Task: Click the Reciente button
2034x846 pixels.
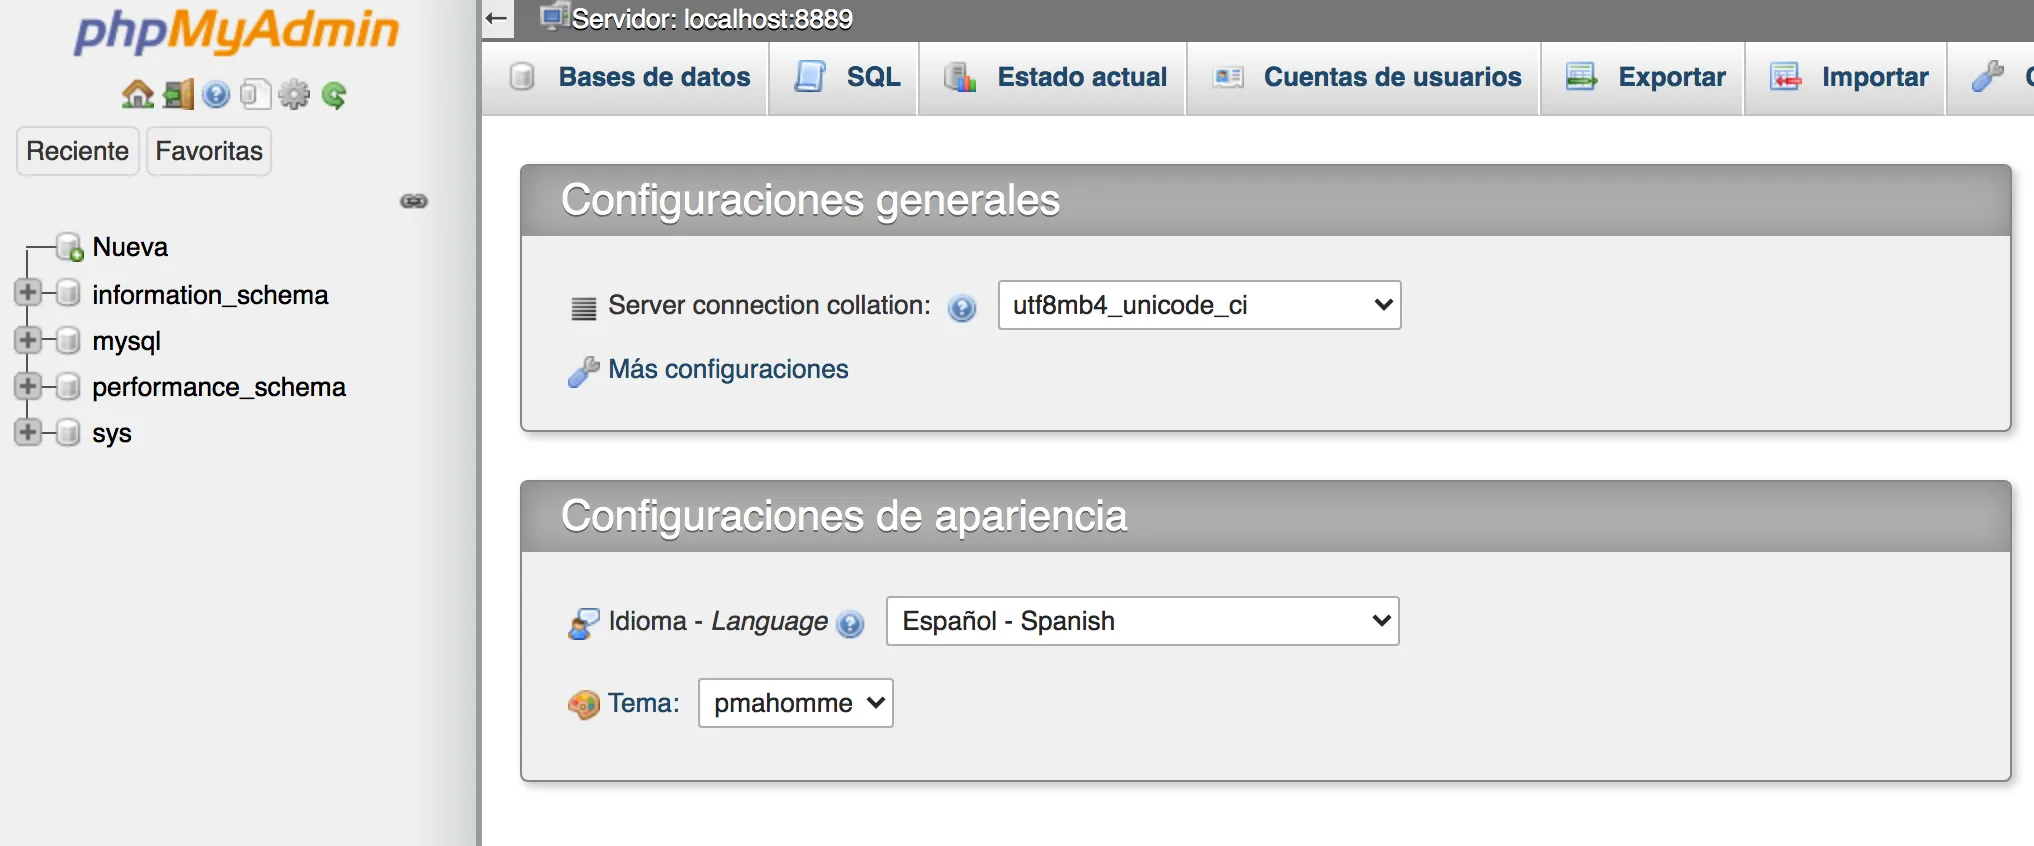Action: [x=78, y=151]
